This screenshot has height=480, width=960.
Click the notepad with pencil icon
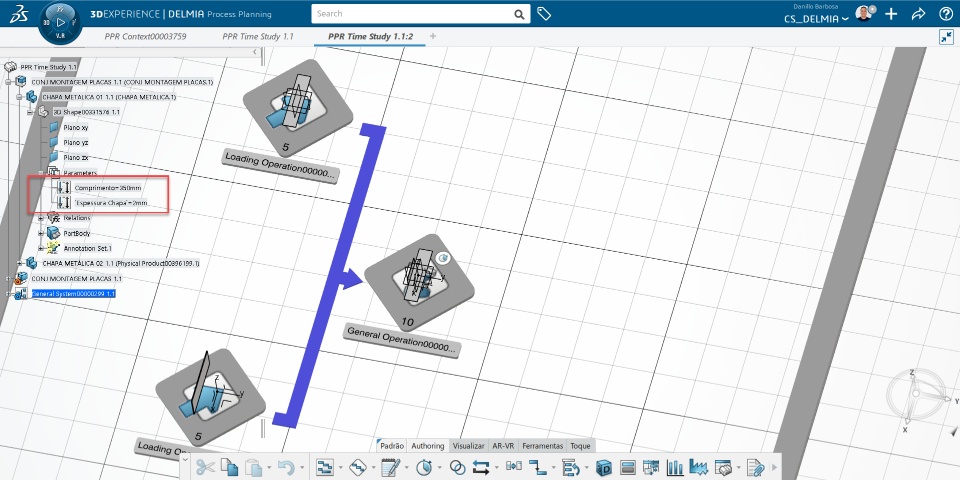coord(390,468)
